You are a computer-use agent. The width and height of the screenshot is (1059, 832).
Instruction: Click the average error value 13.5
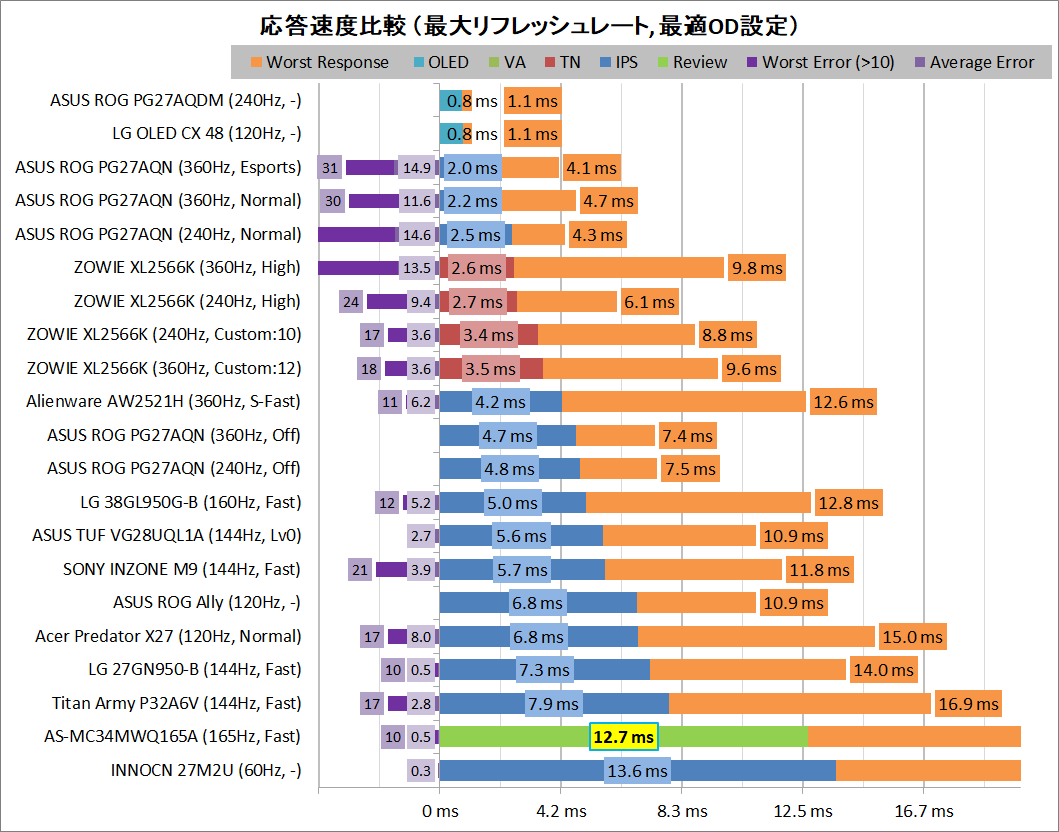click(417, 268)
